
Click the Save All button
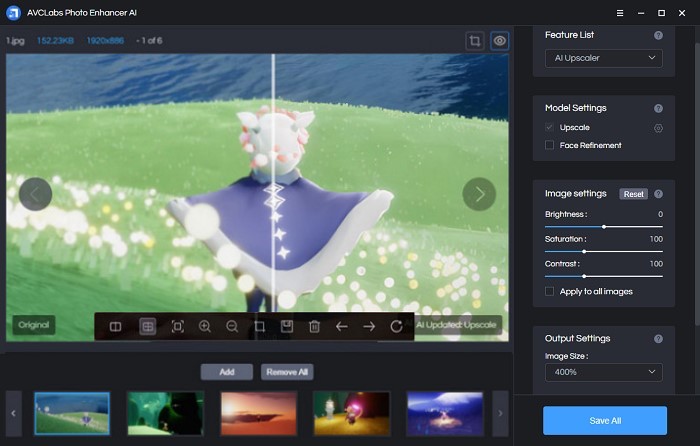tap(605, 421)
